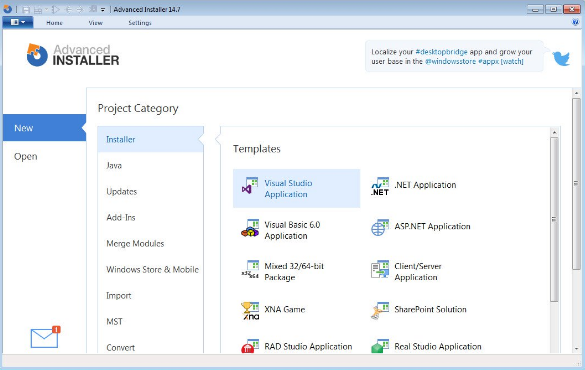Click the outer page scroll down arrow
The height and width of the screenshot is (370, 585).
pos(576,349)
